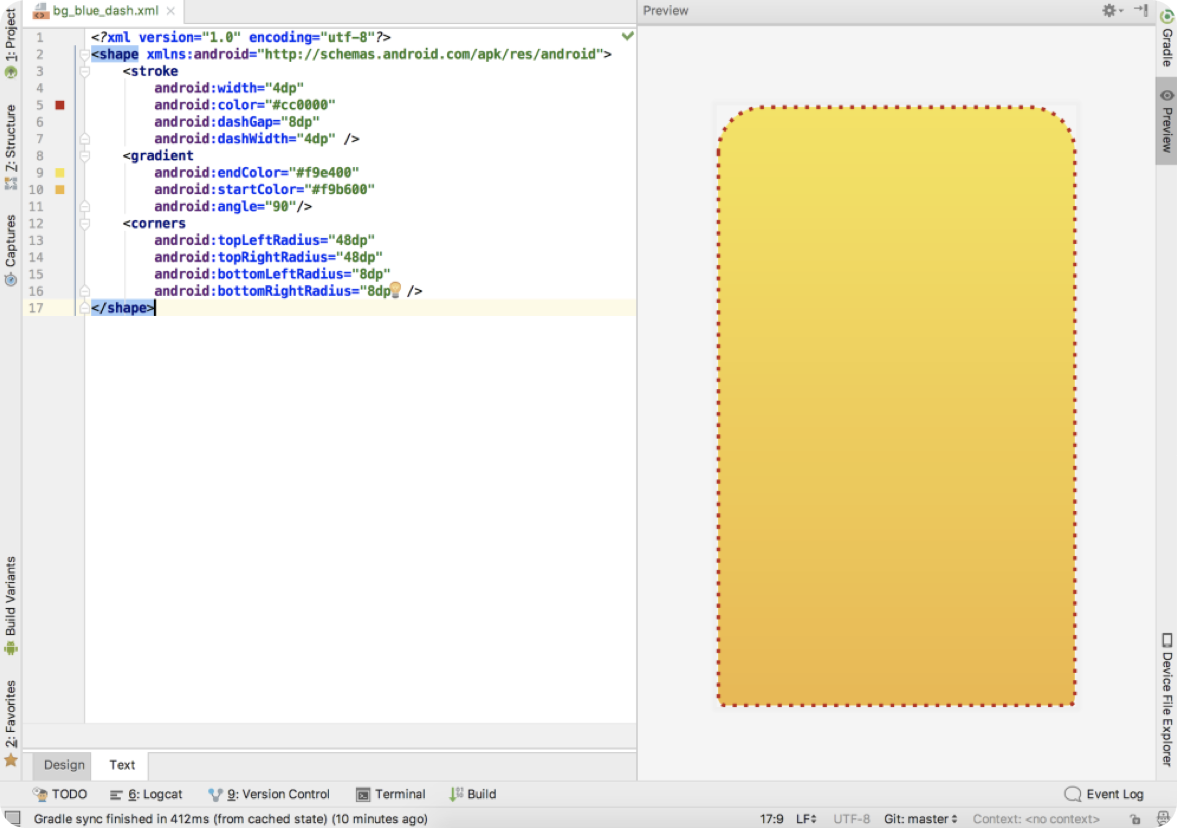Collapse the gradient tag fold on line 8
Image resolution: width=1177 pixels, height=828 pixels.
coord(84,156)
